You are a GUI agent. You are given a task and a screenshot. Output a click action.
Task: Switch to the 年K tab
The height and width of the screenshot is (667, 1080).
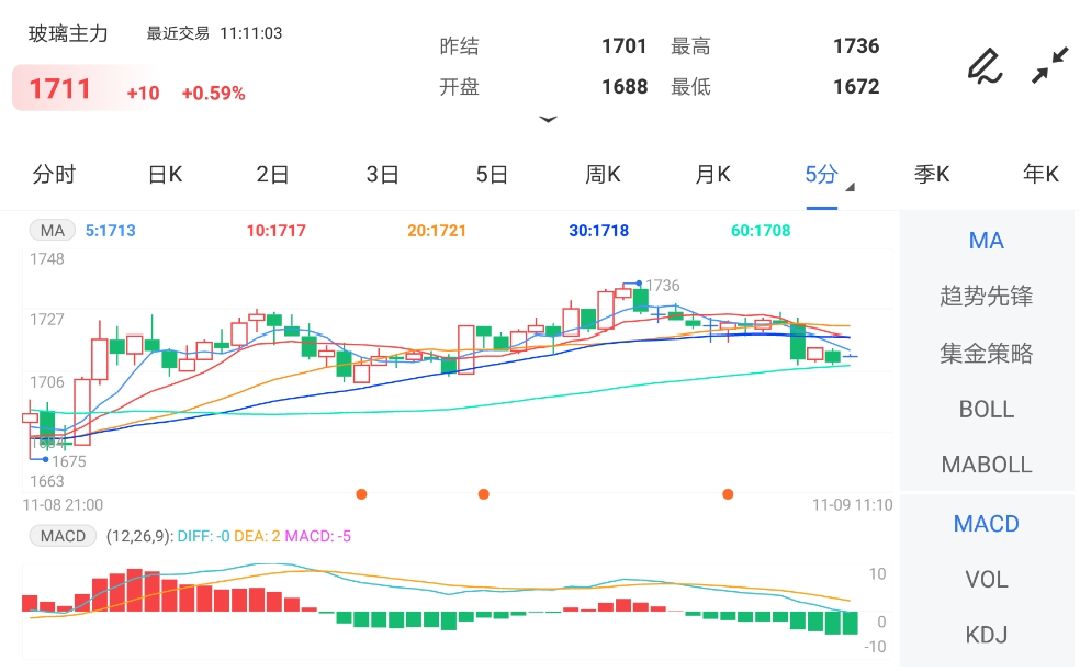(1040, 174)
